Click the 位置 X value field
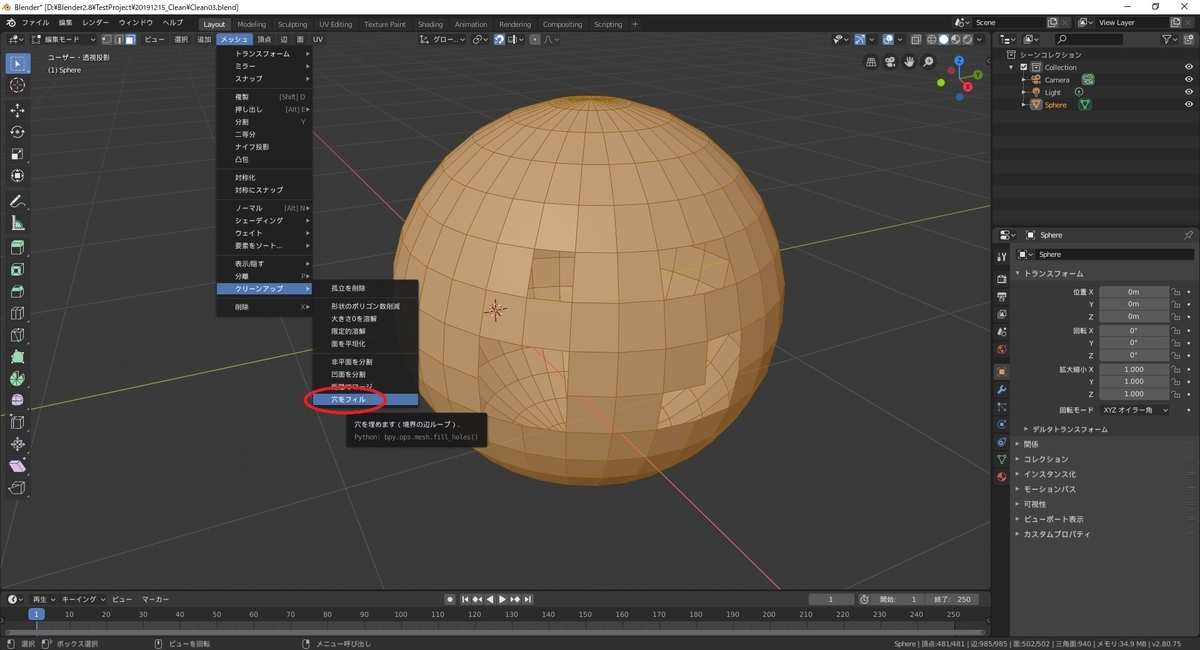Viewport: 1200px width, 650px height. point(1133,292)
